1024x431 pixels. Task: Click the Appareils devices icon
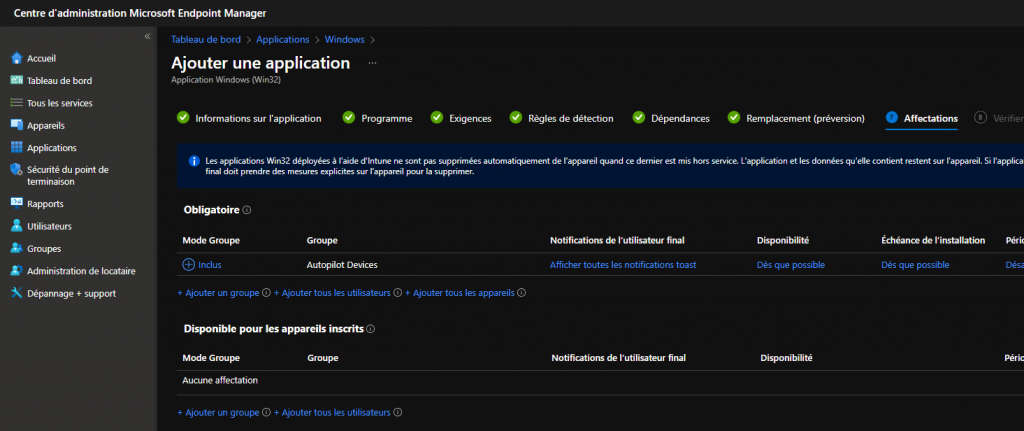click(x=17, y=125)
